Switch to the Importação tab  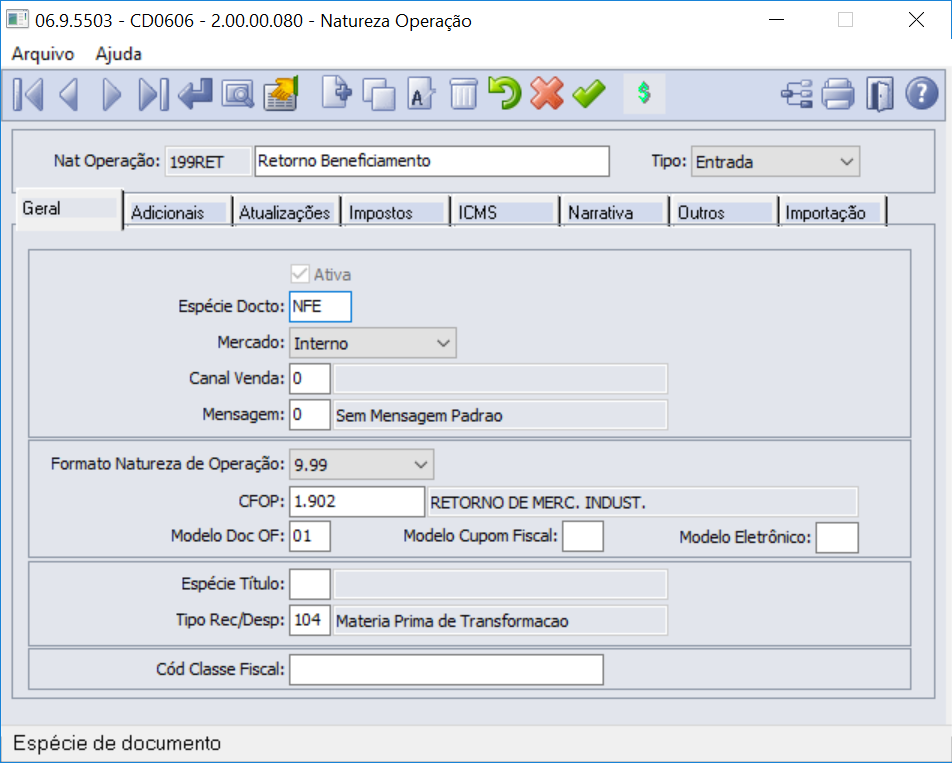tap(833, 212)
